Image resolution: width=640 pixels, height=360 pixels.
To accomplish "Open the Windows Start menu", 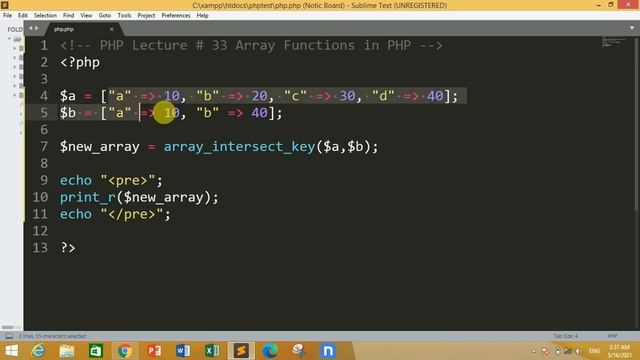I will [x=11, y=351].
